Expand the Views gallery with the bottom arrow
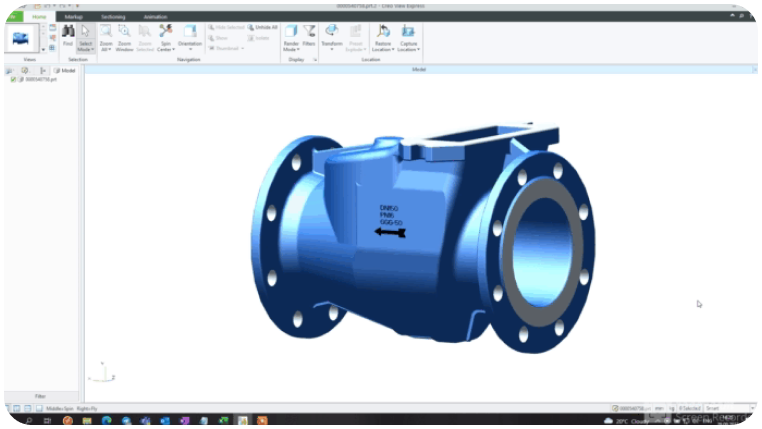The width and height of the screenshot is (762, 429). 43,49
